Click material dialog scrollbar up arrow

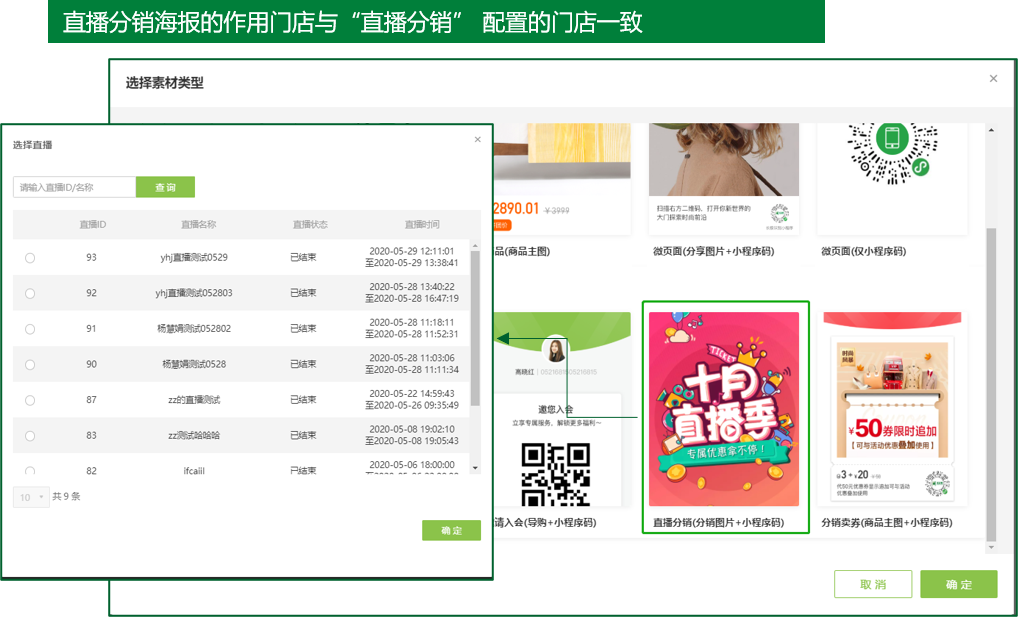coord(991,130)
